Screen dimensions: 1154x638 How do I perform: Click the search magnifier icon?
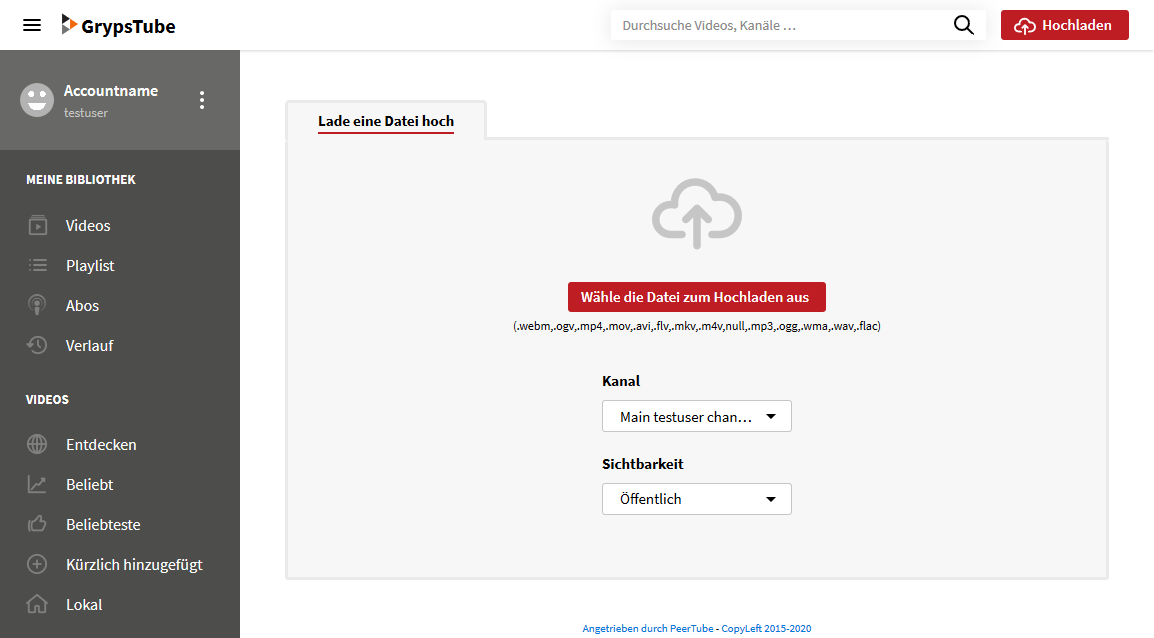963,26
